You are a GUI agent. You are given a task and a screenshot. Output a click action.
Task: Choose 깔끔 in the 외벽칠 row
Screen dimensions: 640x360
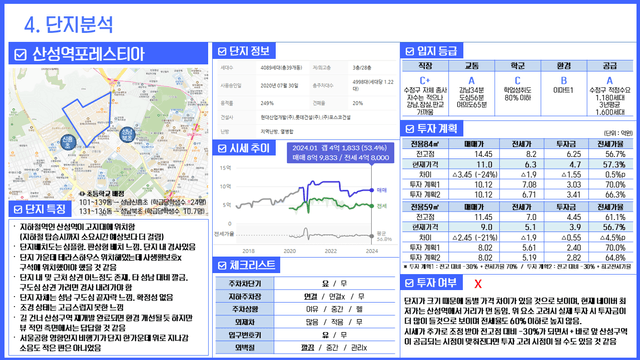click(x=307, y=348)
